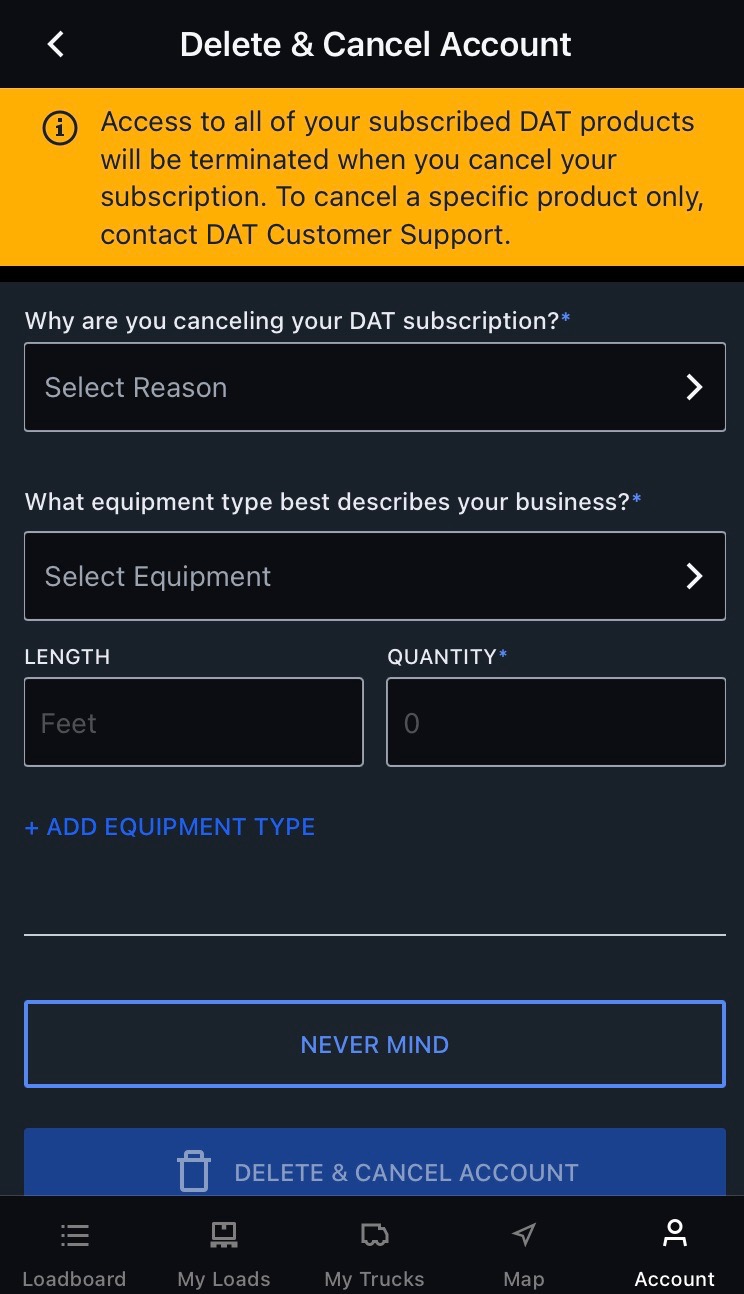The height and width of the screenshot is (1294, 744).
Task: Select the Loadboard icon in bottom navigation
Action: click(x=74, y=1234)
